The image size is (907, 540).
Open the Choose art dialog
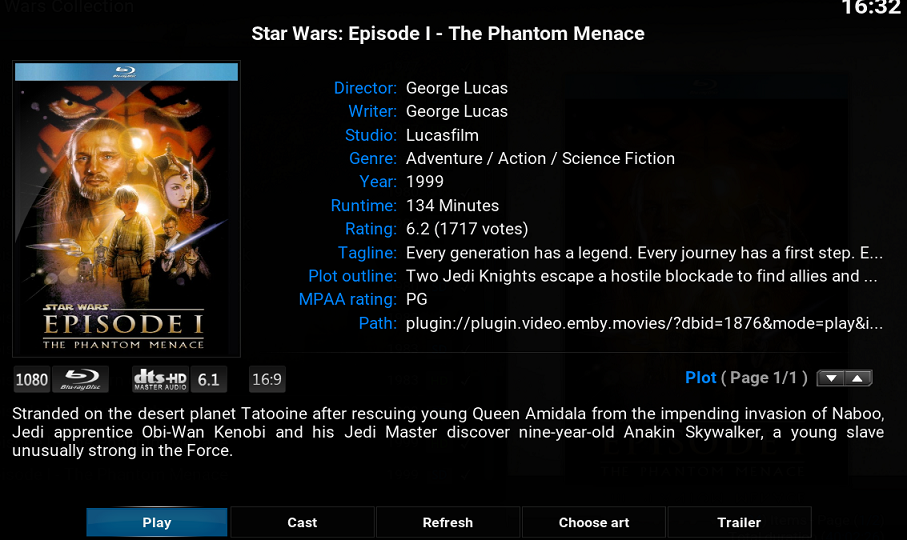(x=594, y=522)
